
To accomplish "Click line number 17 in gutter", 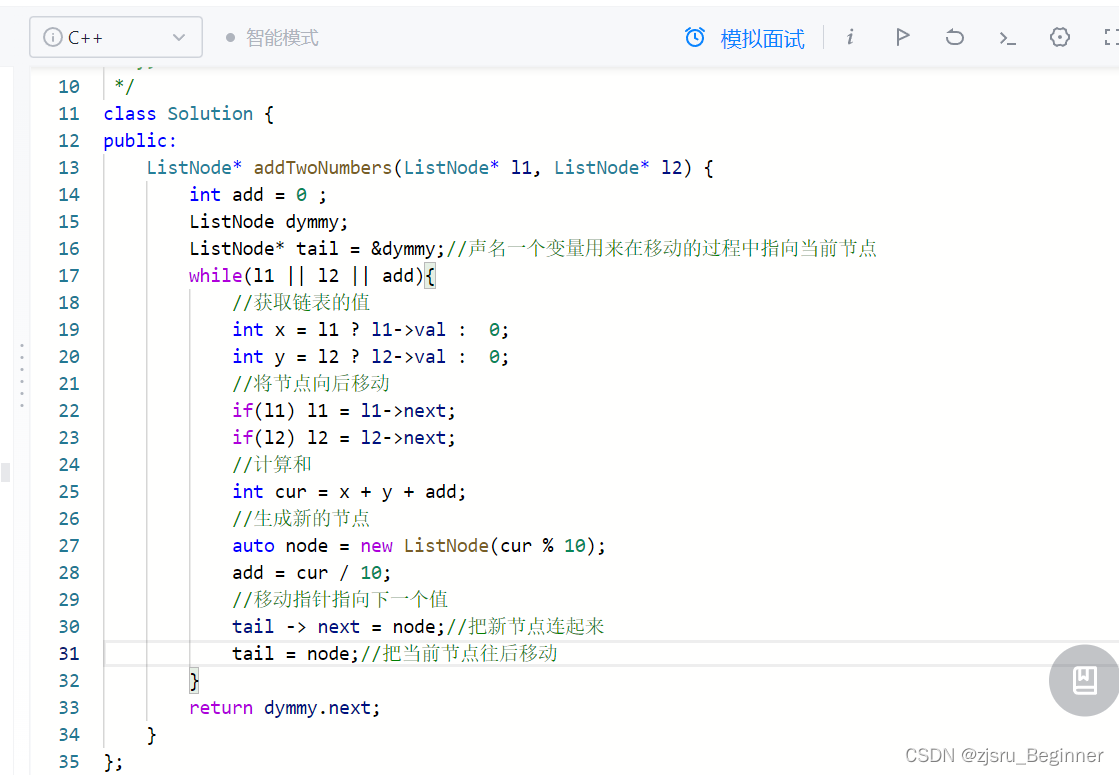I will pos(69,275).
